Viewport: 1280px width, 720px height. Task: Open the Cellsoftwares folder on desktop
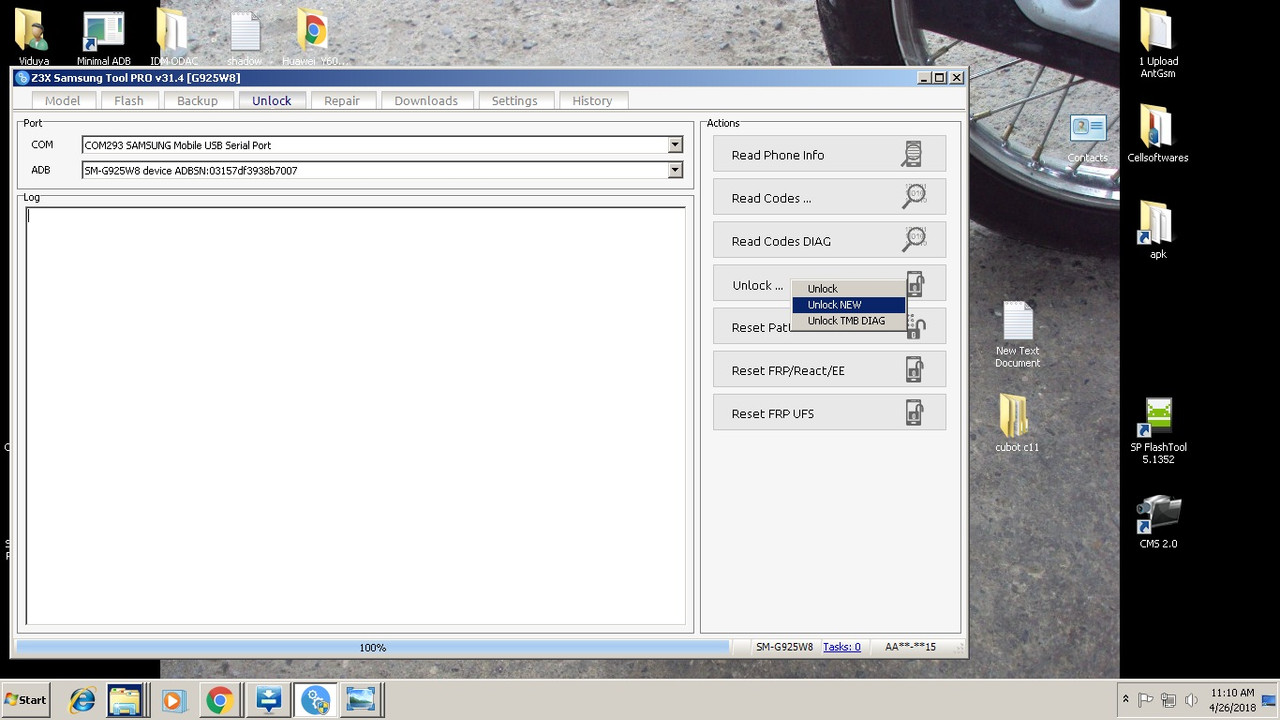(1157, 133)
